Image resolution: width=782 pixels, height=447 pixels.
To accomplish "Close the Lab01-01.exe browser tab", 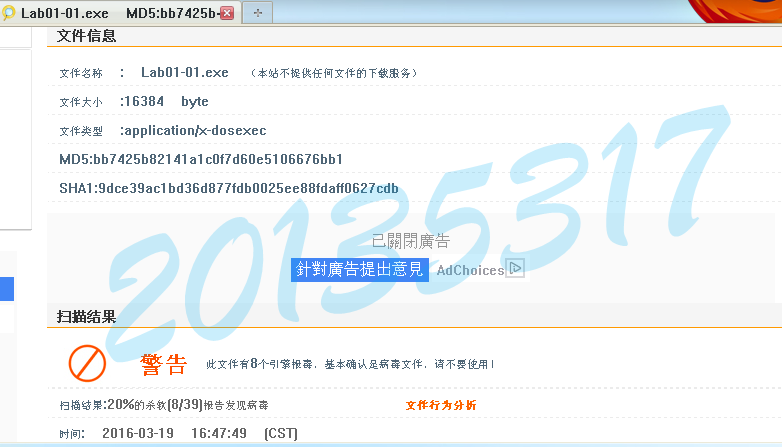I will (226, 13).
